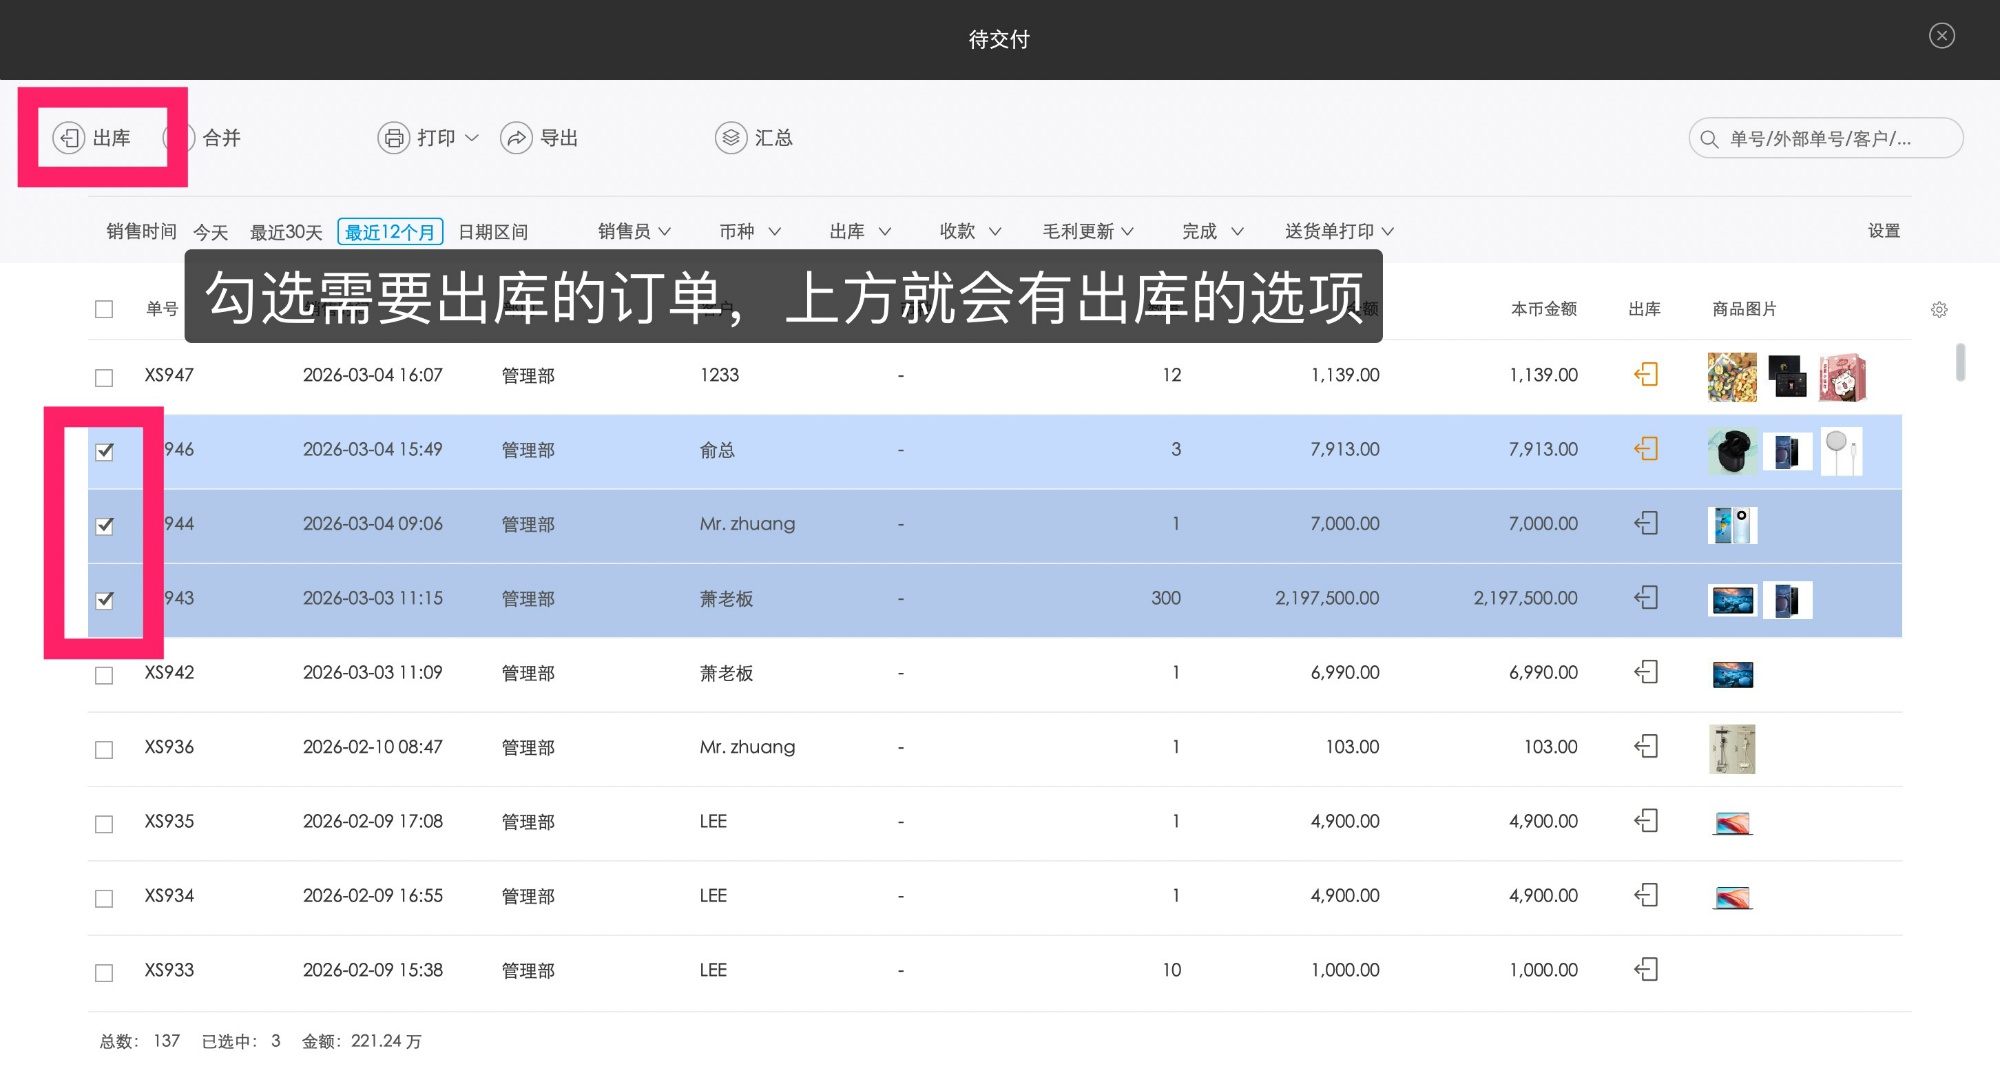
Task: Open column settings gear in table header
Action: coord(1939,310)
